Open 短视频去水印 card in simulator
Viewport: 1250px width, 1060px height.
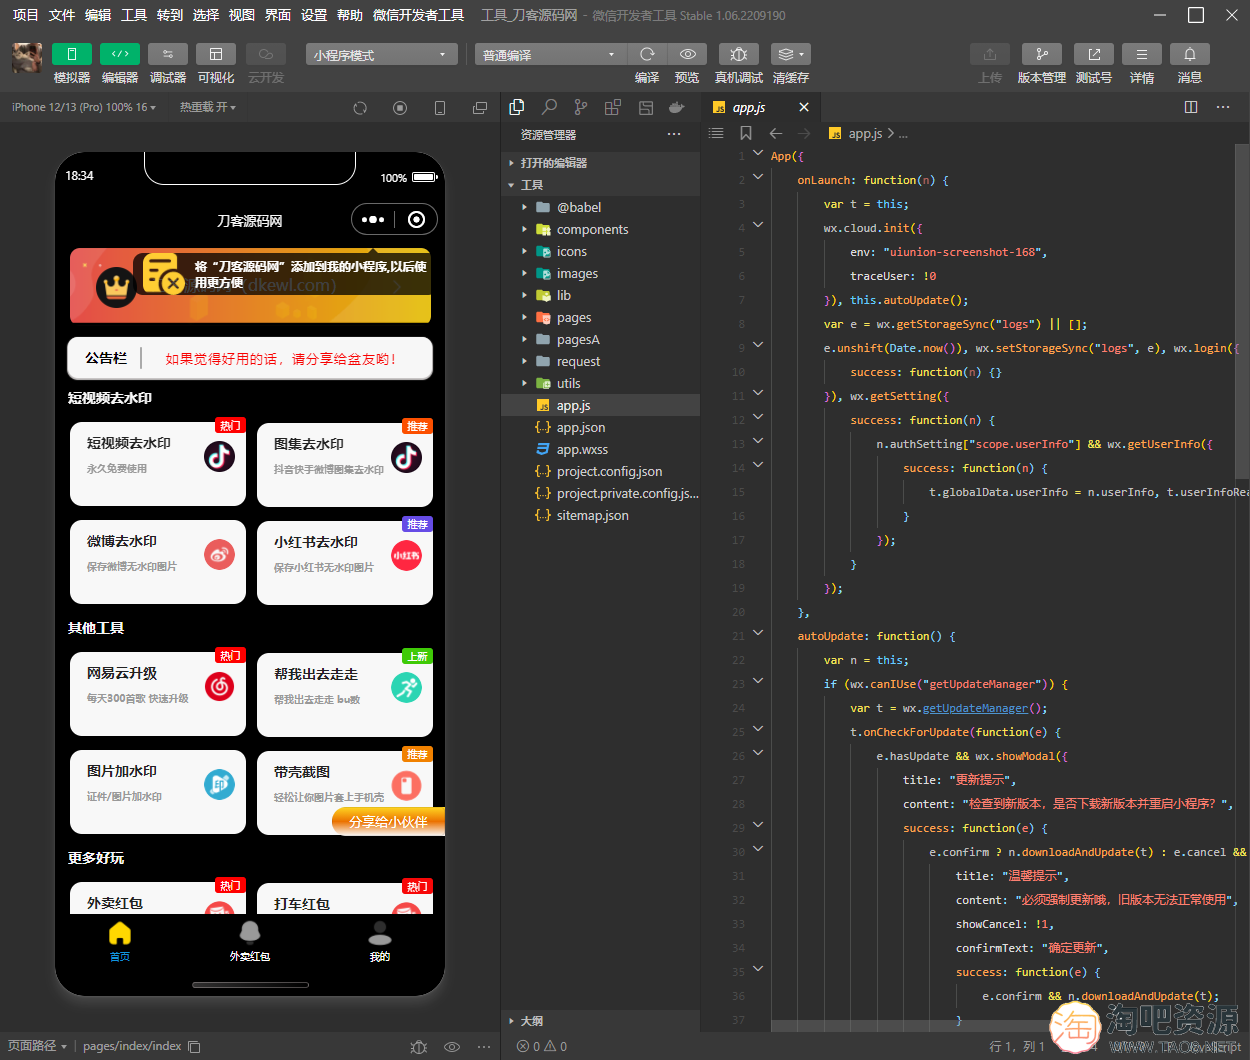click(x=158, y=463)
